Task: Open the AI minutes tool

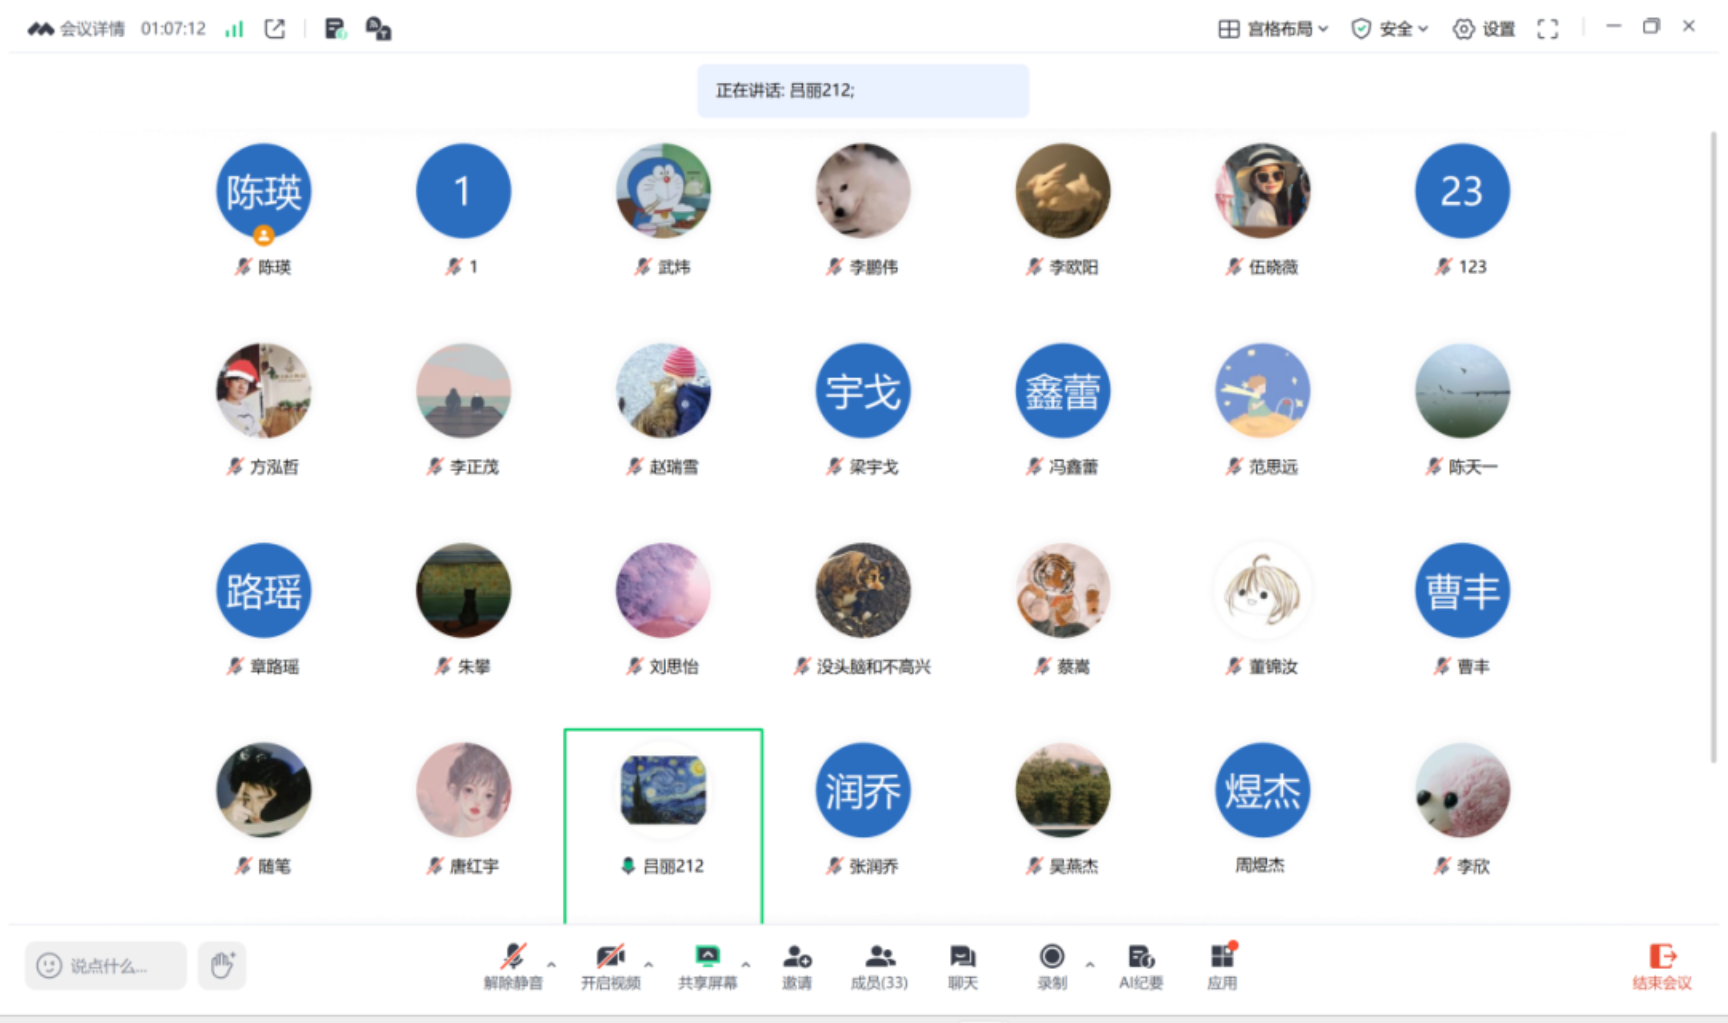Action: pyautogui.click(x=1140, y=966)
